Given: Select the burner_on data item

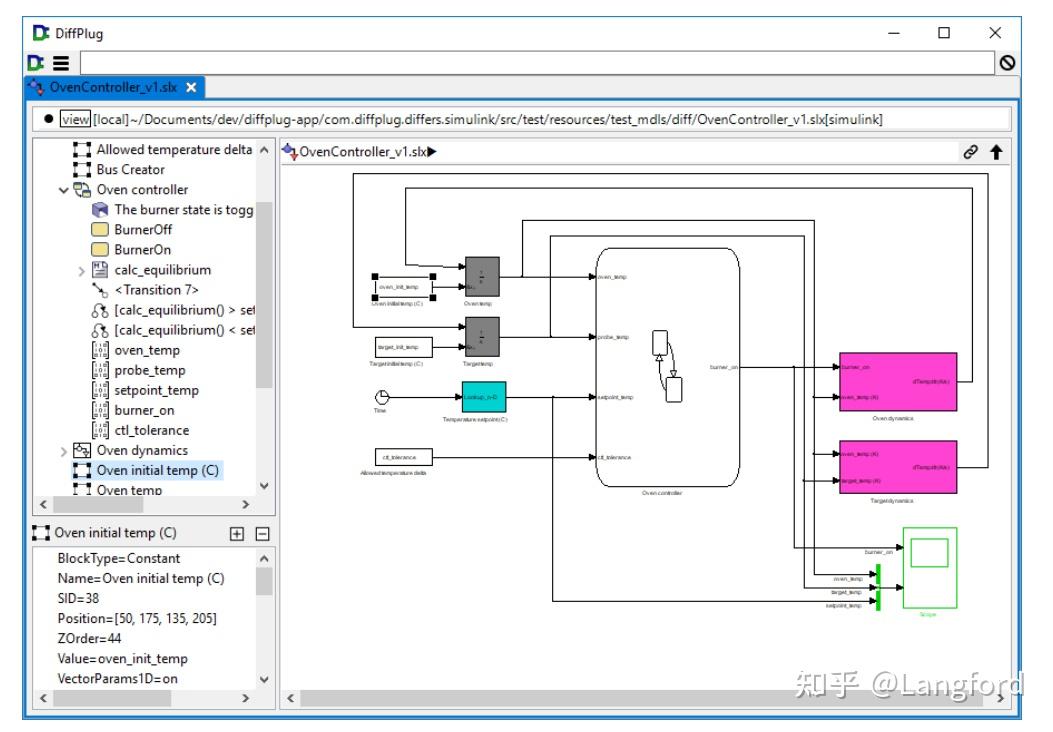Looking at the screenshot, I should point(144,410).
